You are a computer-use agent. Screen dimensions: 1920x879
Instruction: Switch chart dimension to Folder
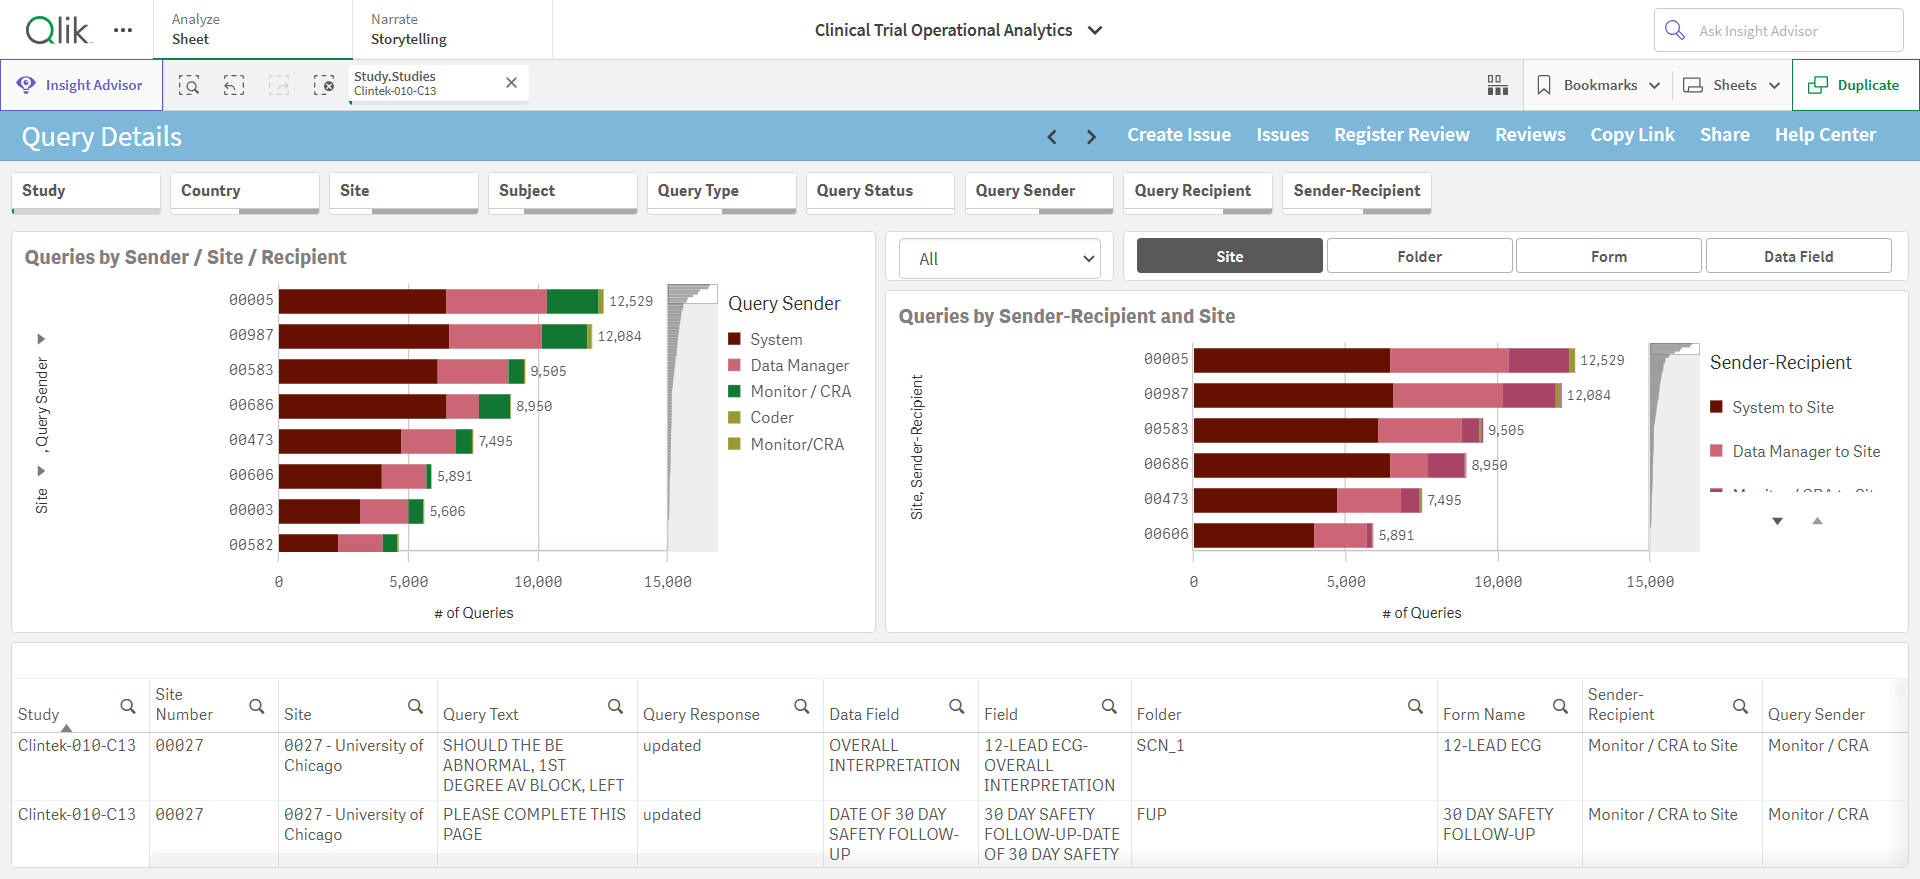click(x=1419, y=256)
